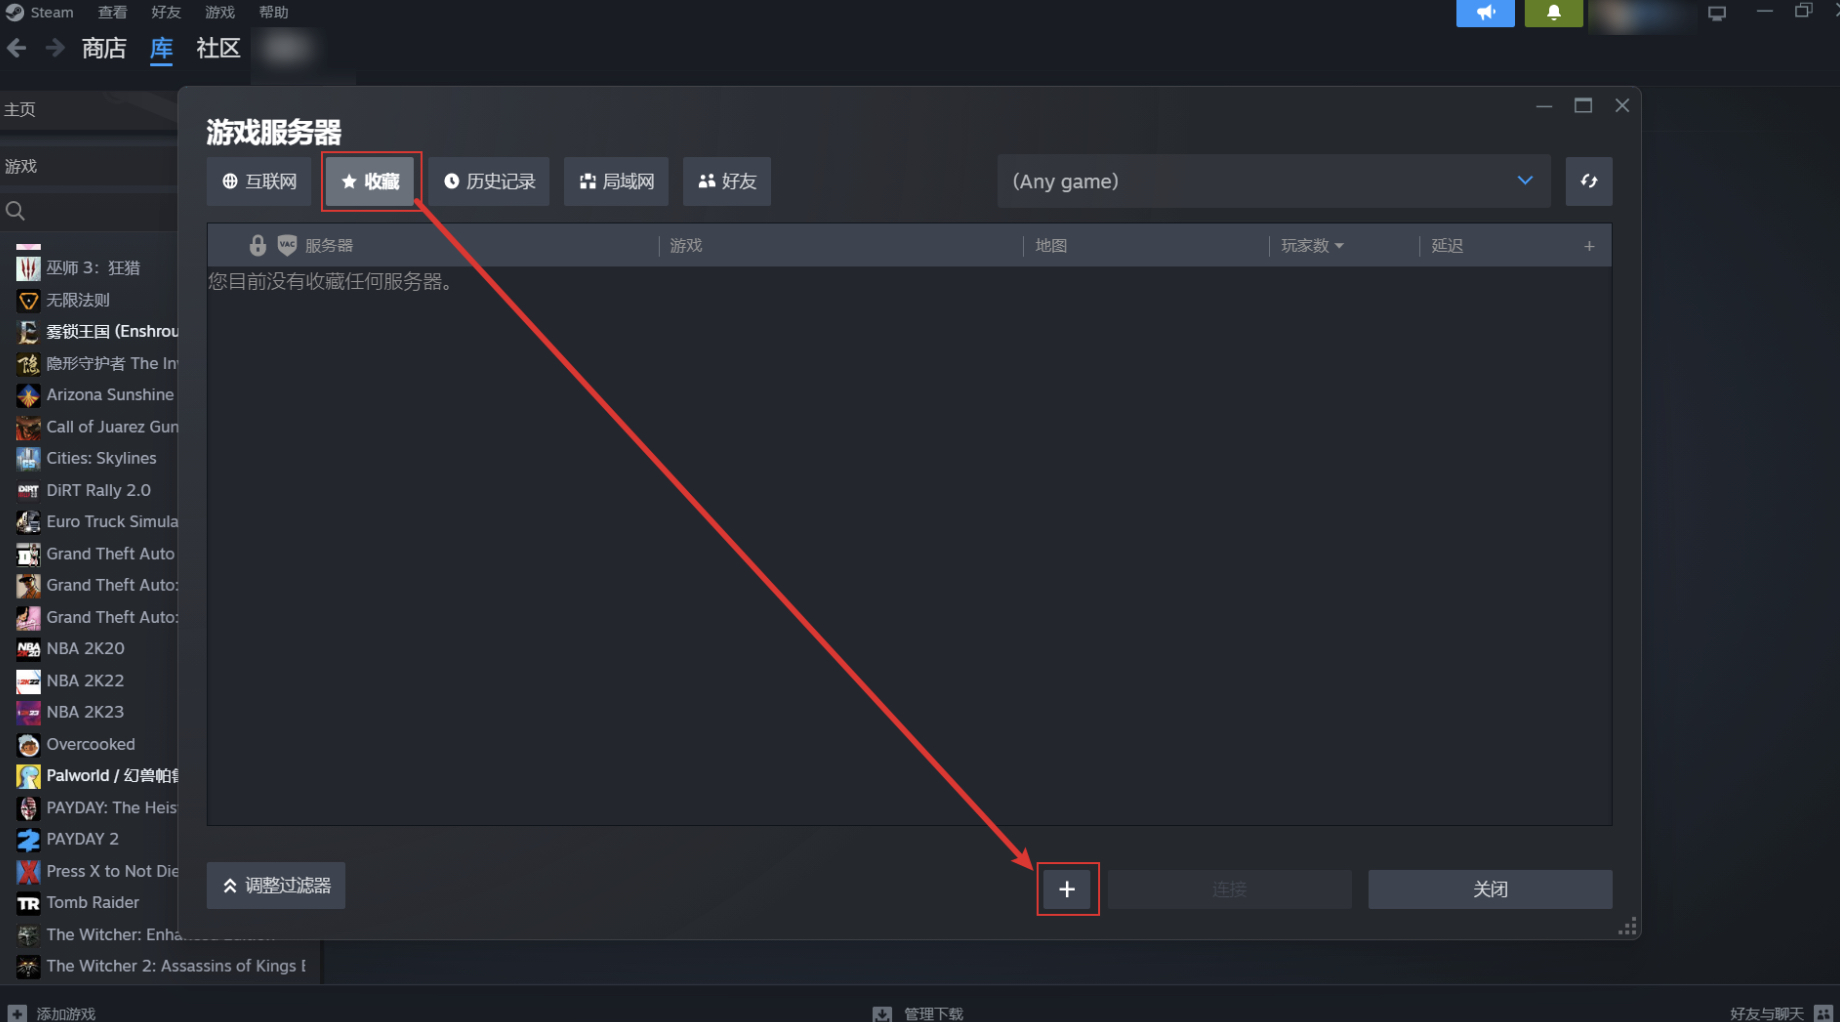Select 雾锁王国 (Enshrouded) in library
This screenshot has width=1840, height=1022.
pyautogui.click(x=96, y=331)
